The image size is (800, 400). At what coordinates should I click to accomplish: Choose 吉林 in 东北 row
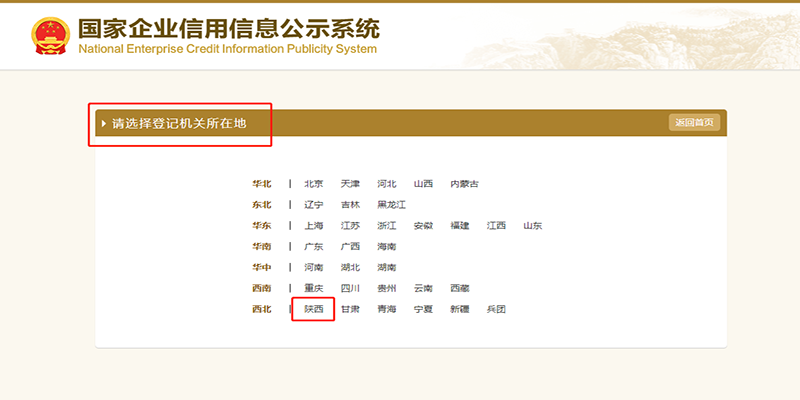point(350,205)
